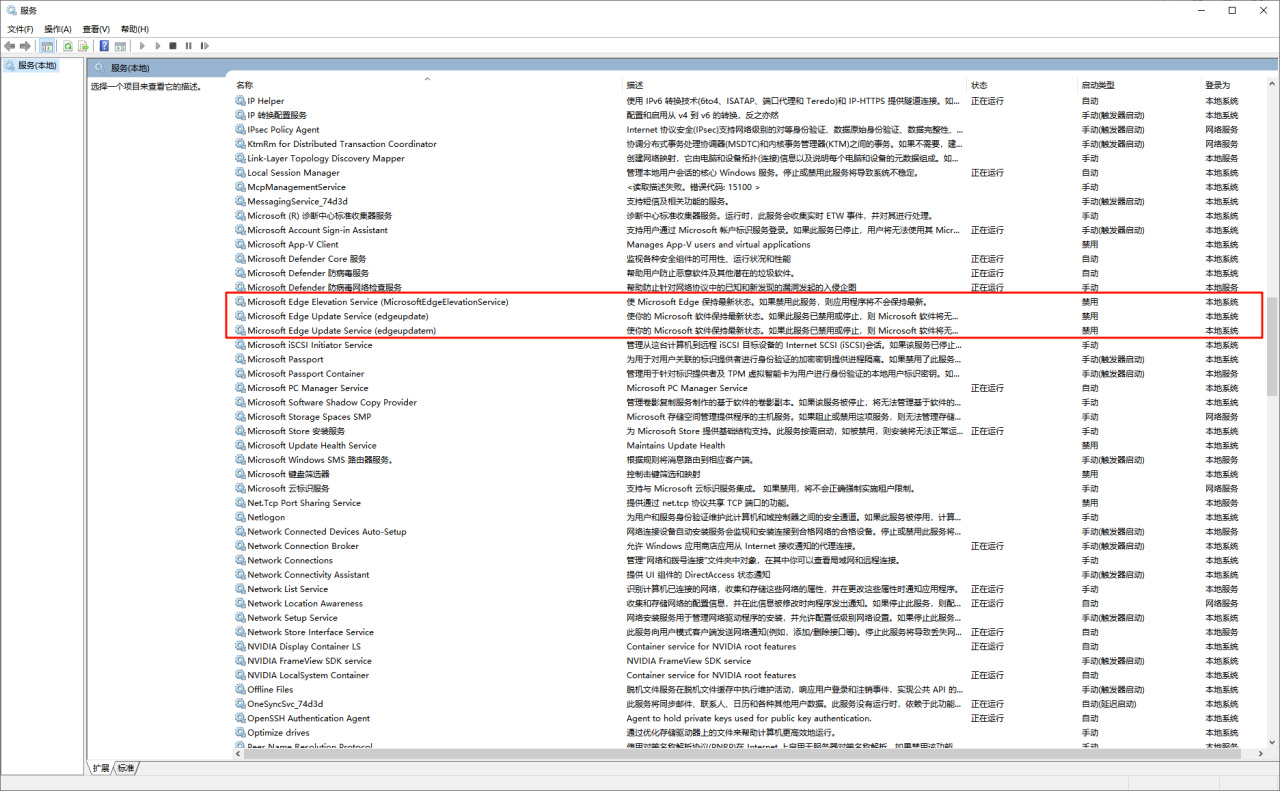Switch to the 扩展 tab

(101, 768)
